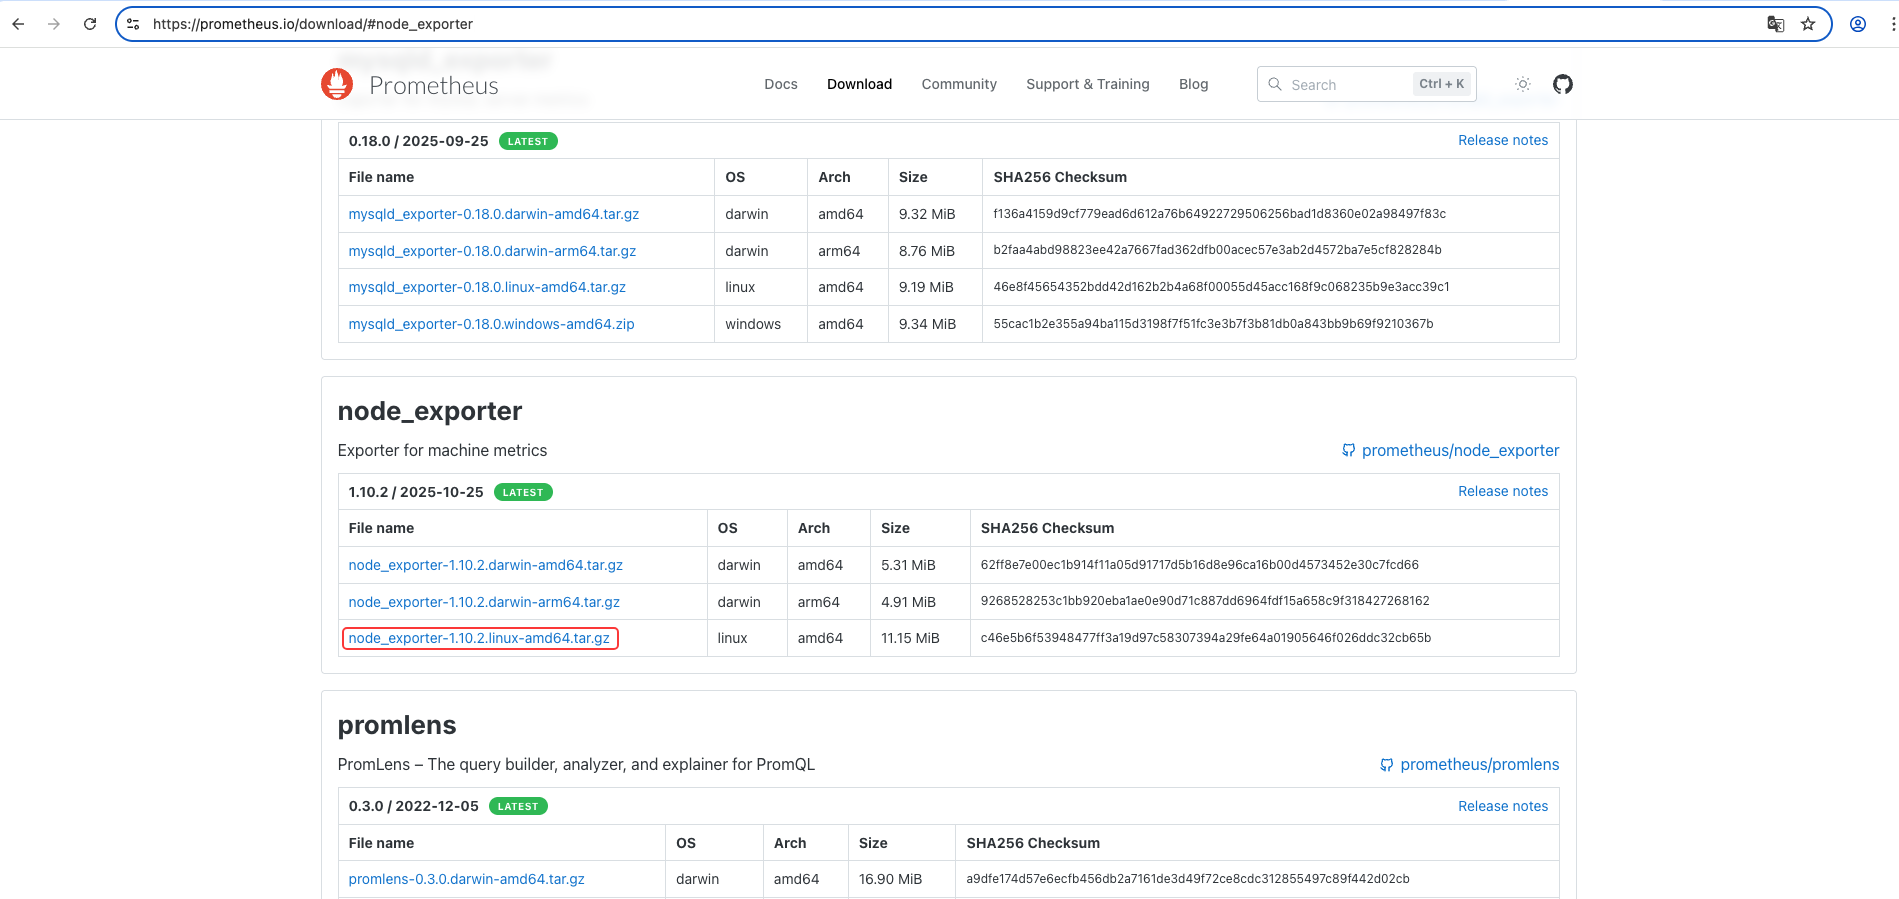Open node_exporter 1.10.2 Release notes
This screenshot has height=899, width=1899.
(x=1503, y=491)
